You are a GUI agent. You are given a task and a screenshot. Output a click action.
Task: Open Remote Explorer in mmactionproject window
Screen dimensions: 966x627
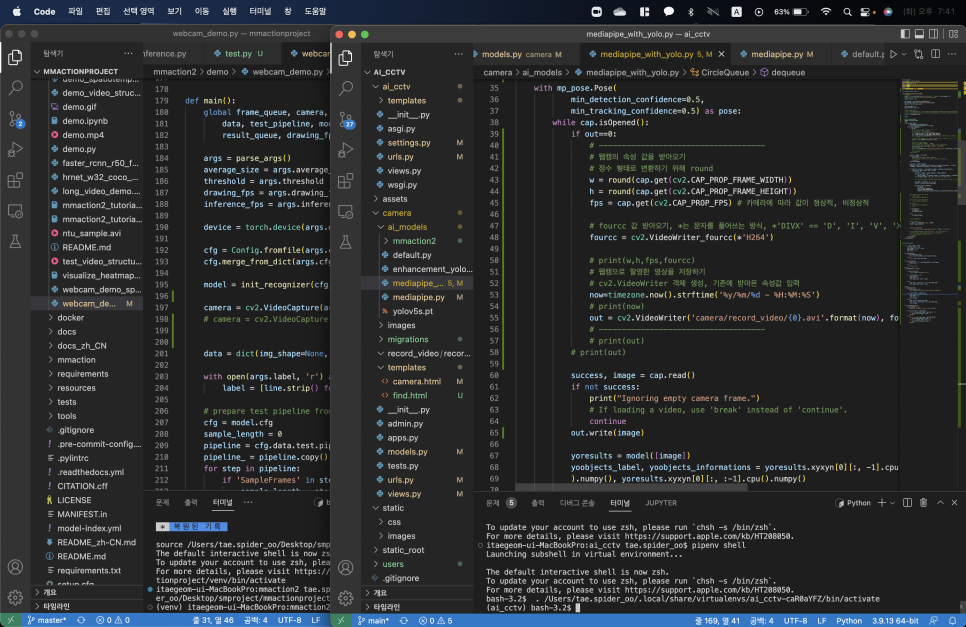pyautogui.click(x=15, y=211)
